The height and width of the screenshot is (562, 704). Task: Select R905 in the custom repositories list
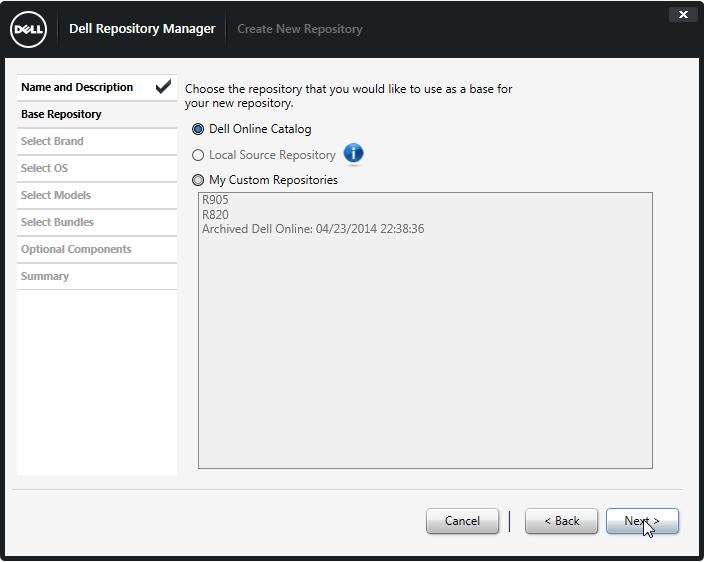point(215,200)
